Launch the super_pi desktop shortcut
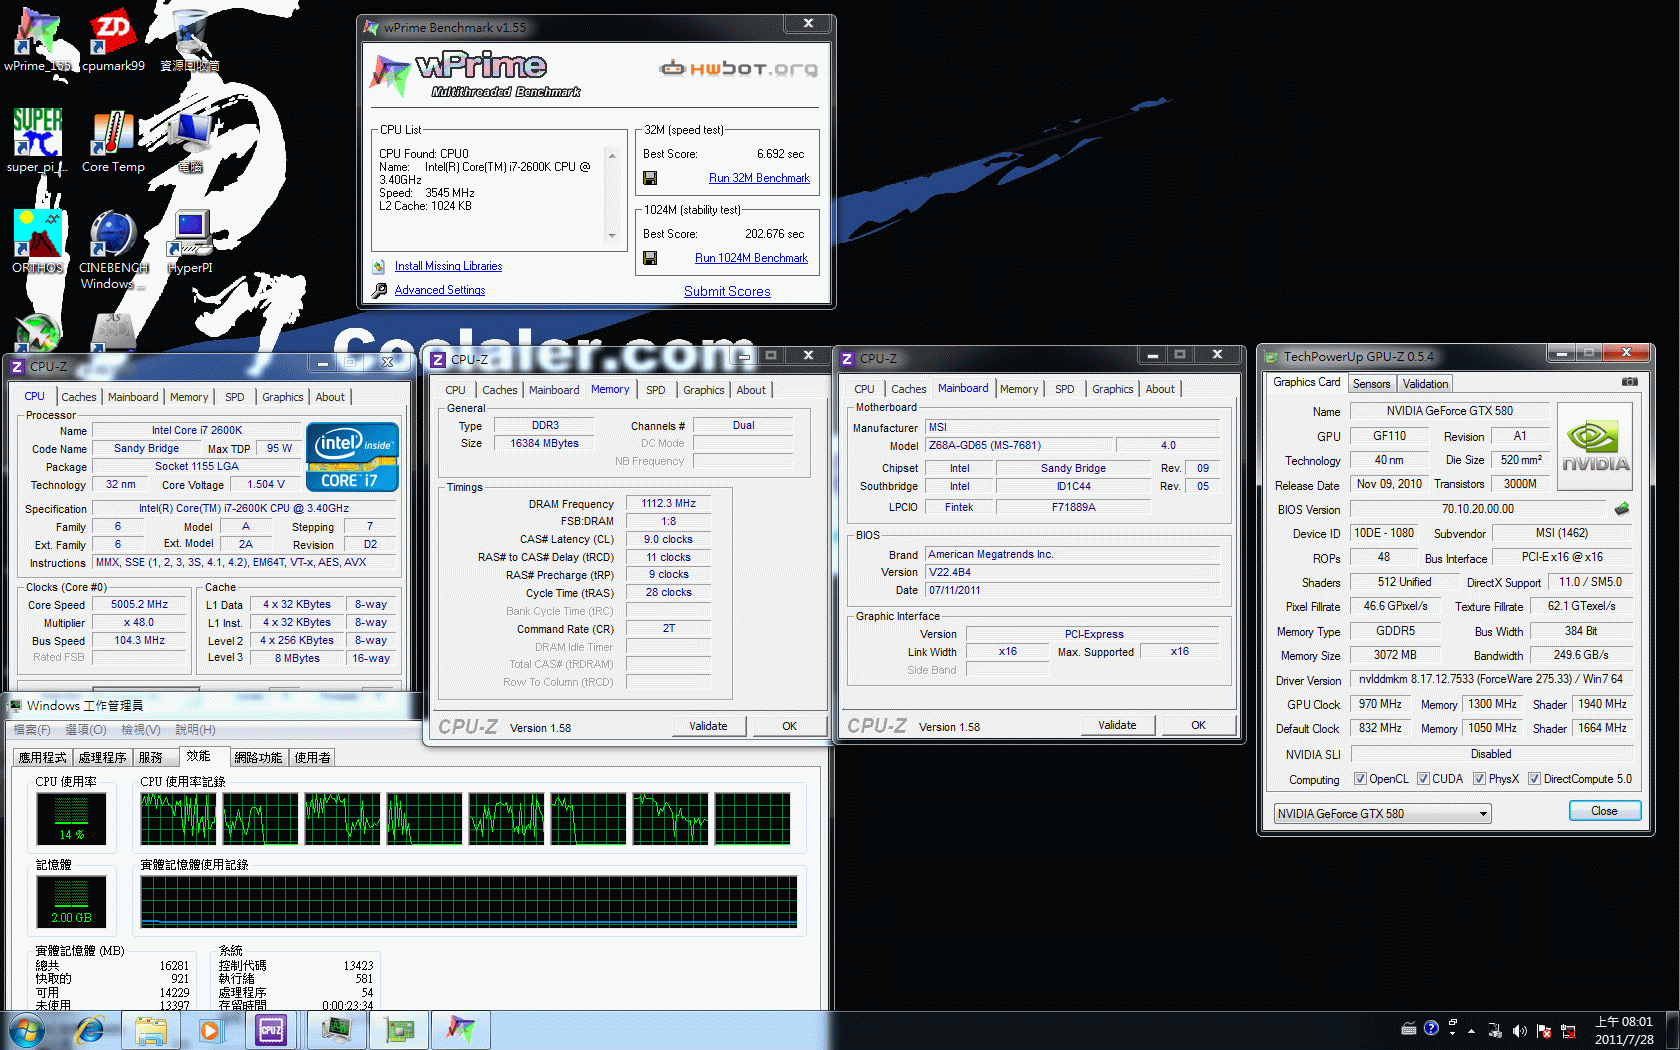Screen dimensions: 1680x1050 [x=38, y=141]
